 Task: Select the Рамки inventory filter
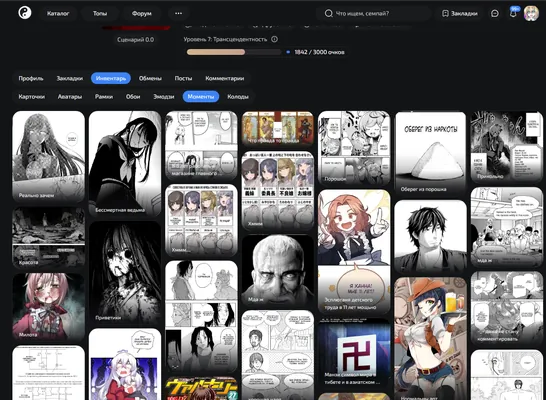pos(104,96)
